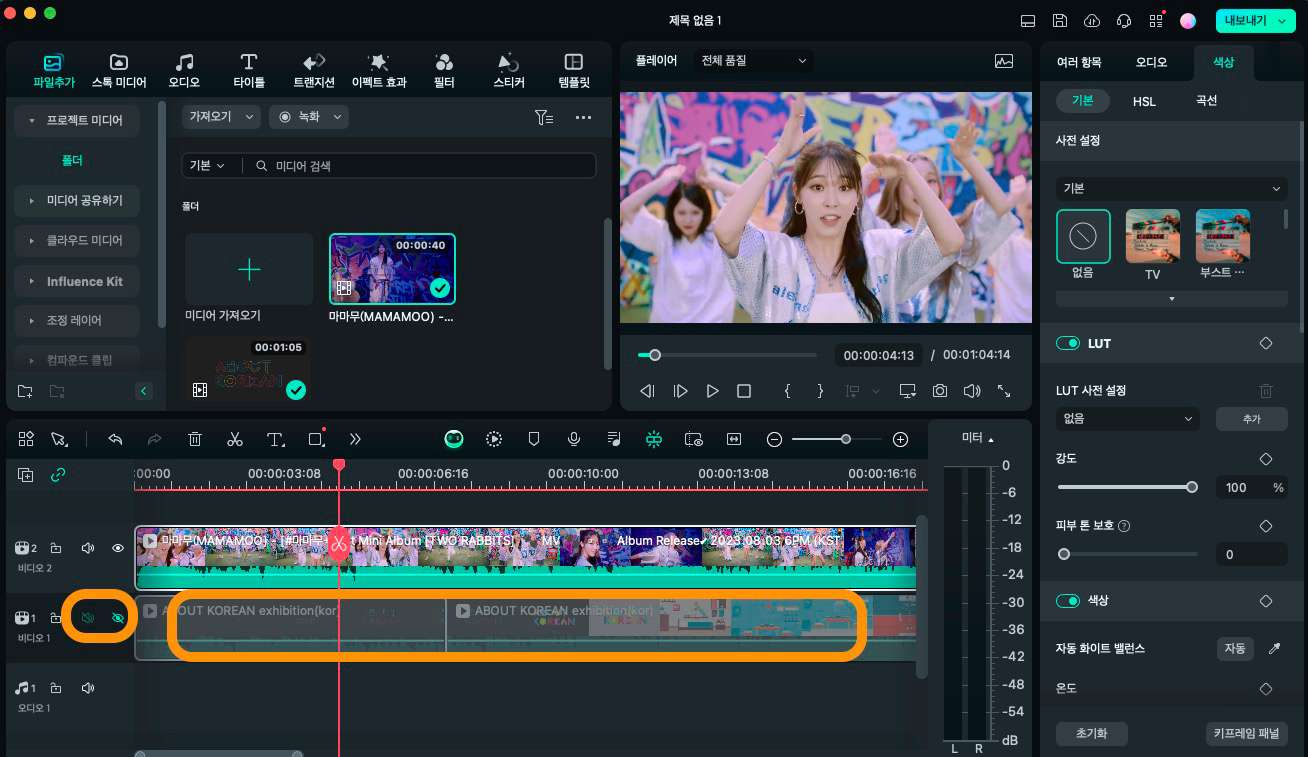Toggle hidden eye on 비디오 1 track
This screenshot has height=757, width=1308.
[x=118, y=618]
